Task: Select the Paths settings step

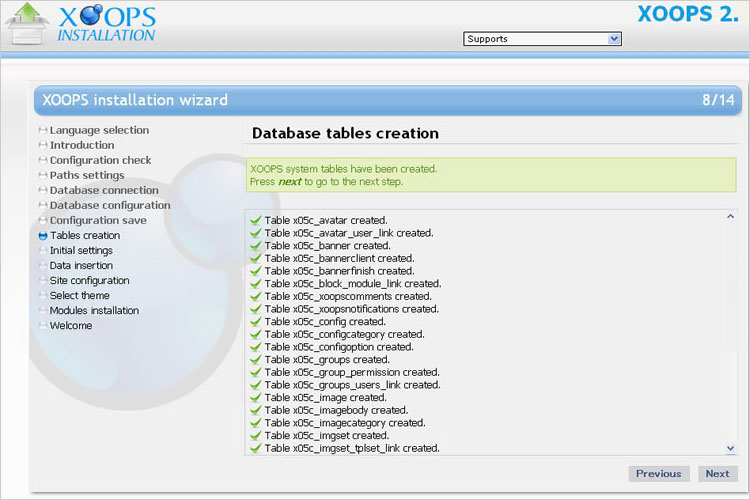Action: 87,175
